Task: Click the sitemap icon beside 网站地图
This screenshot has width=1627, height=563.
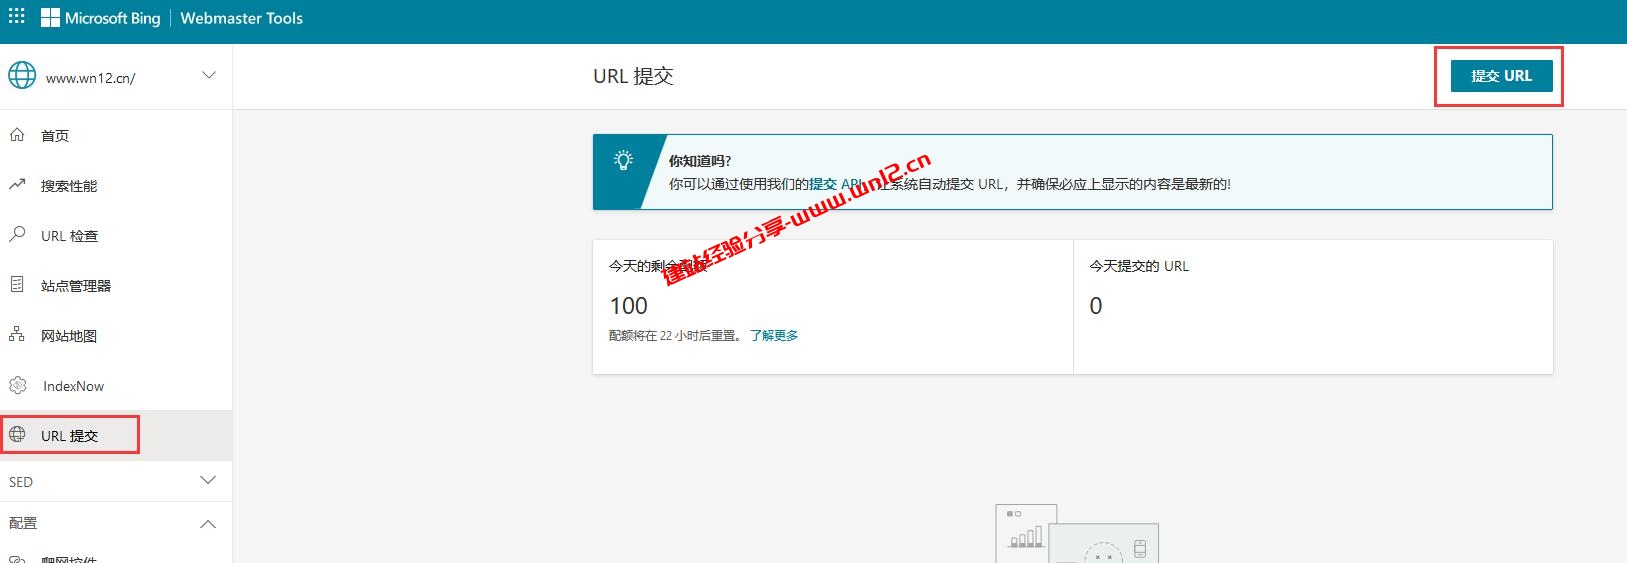Action: [x=17, y=335]
